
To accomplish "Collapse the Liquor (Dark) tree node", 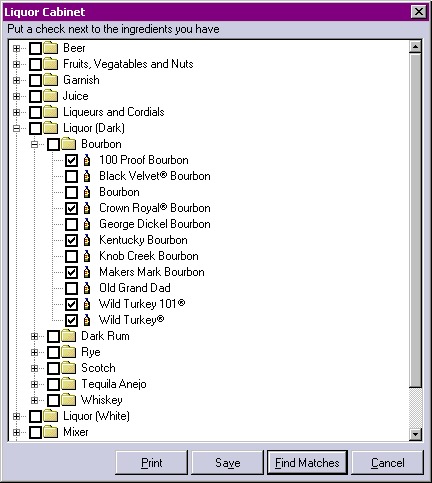I will 16,128.
